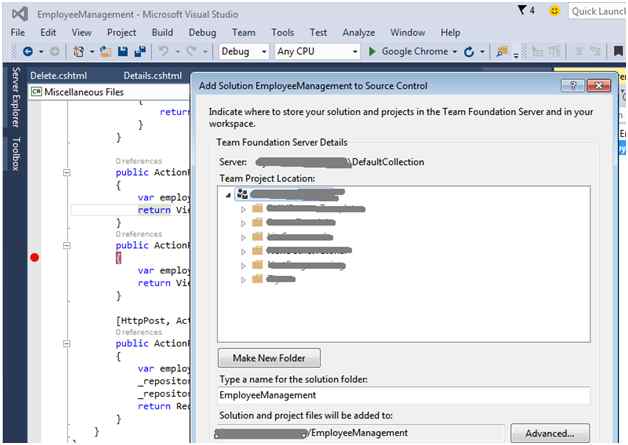
Task: Click the Quick Launch search box
Action: tap(598, 11)
